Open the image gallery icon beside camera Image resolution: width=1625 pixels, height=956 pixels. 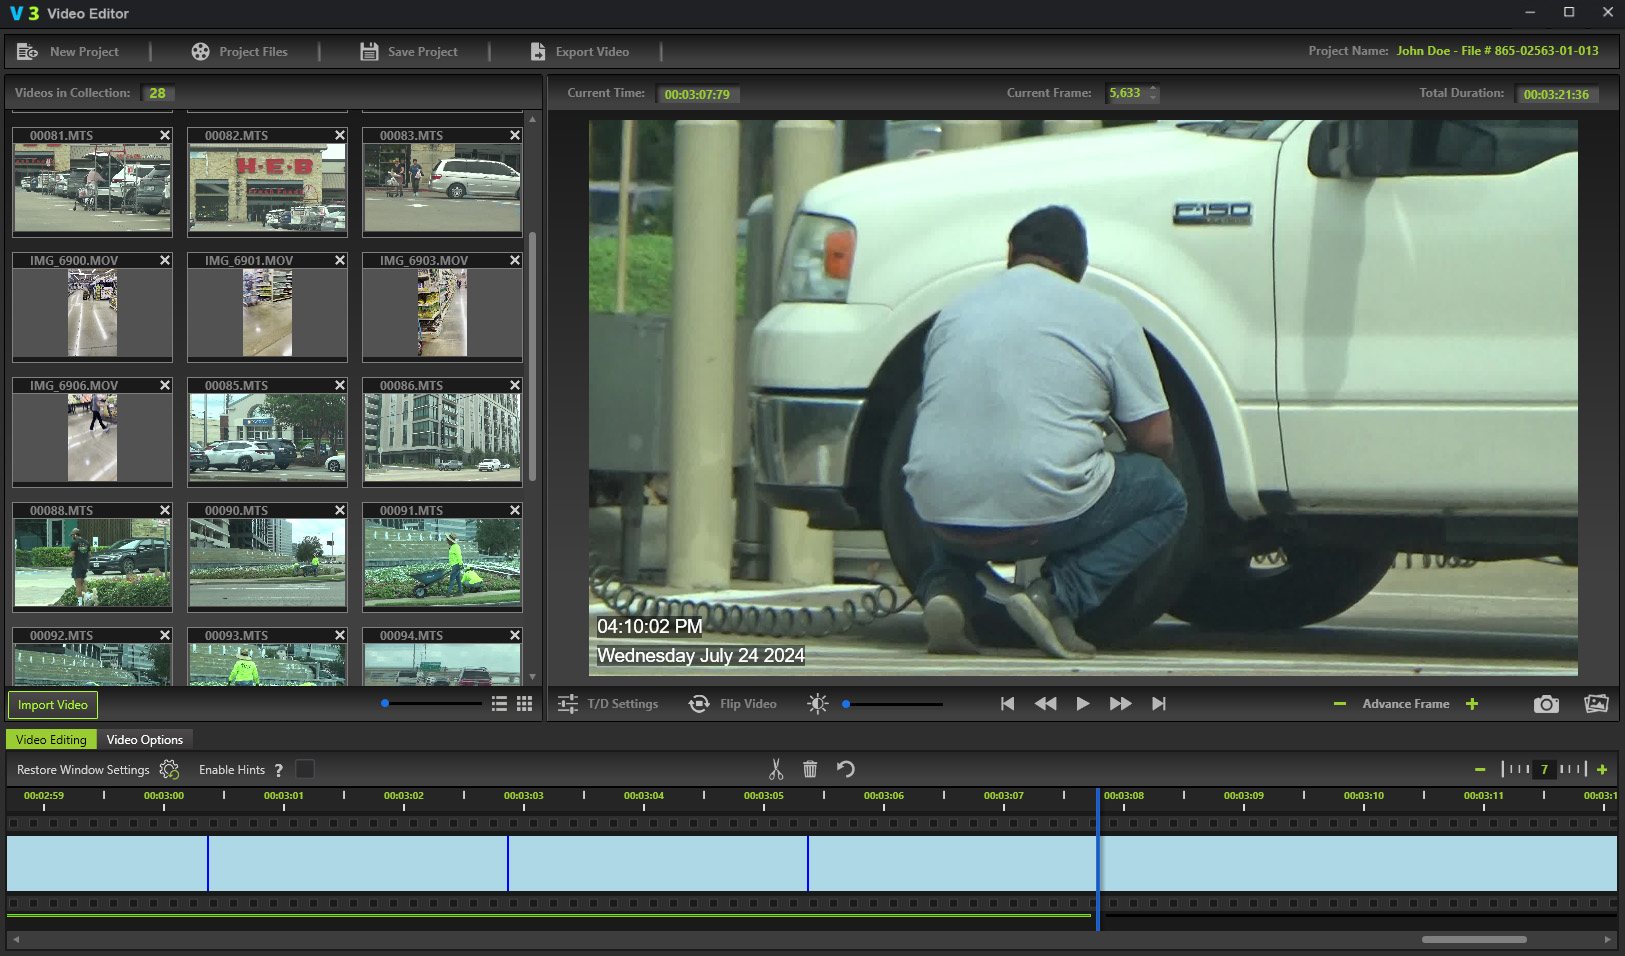pos(1596,704)
